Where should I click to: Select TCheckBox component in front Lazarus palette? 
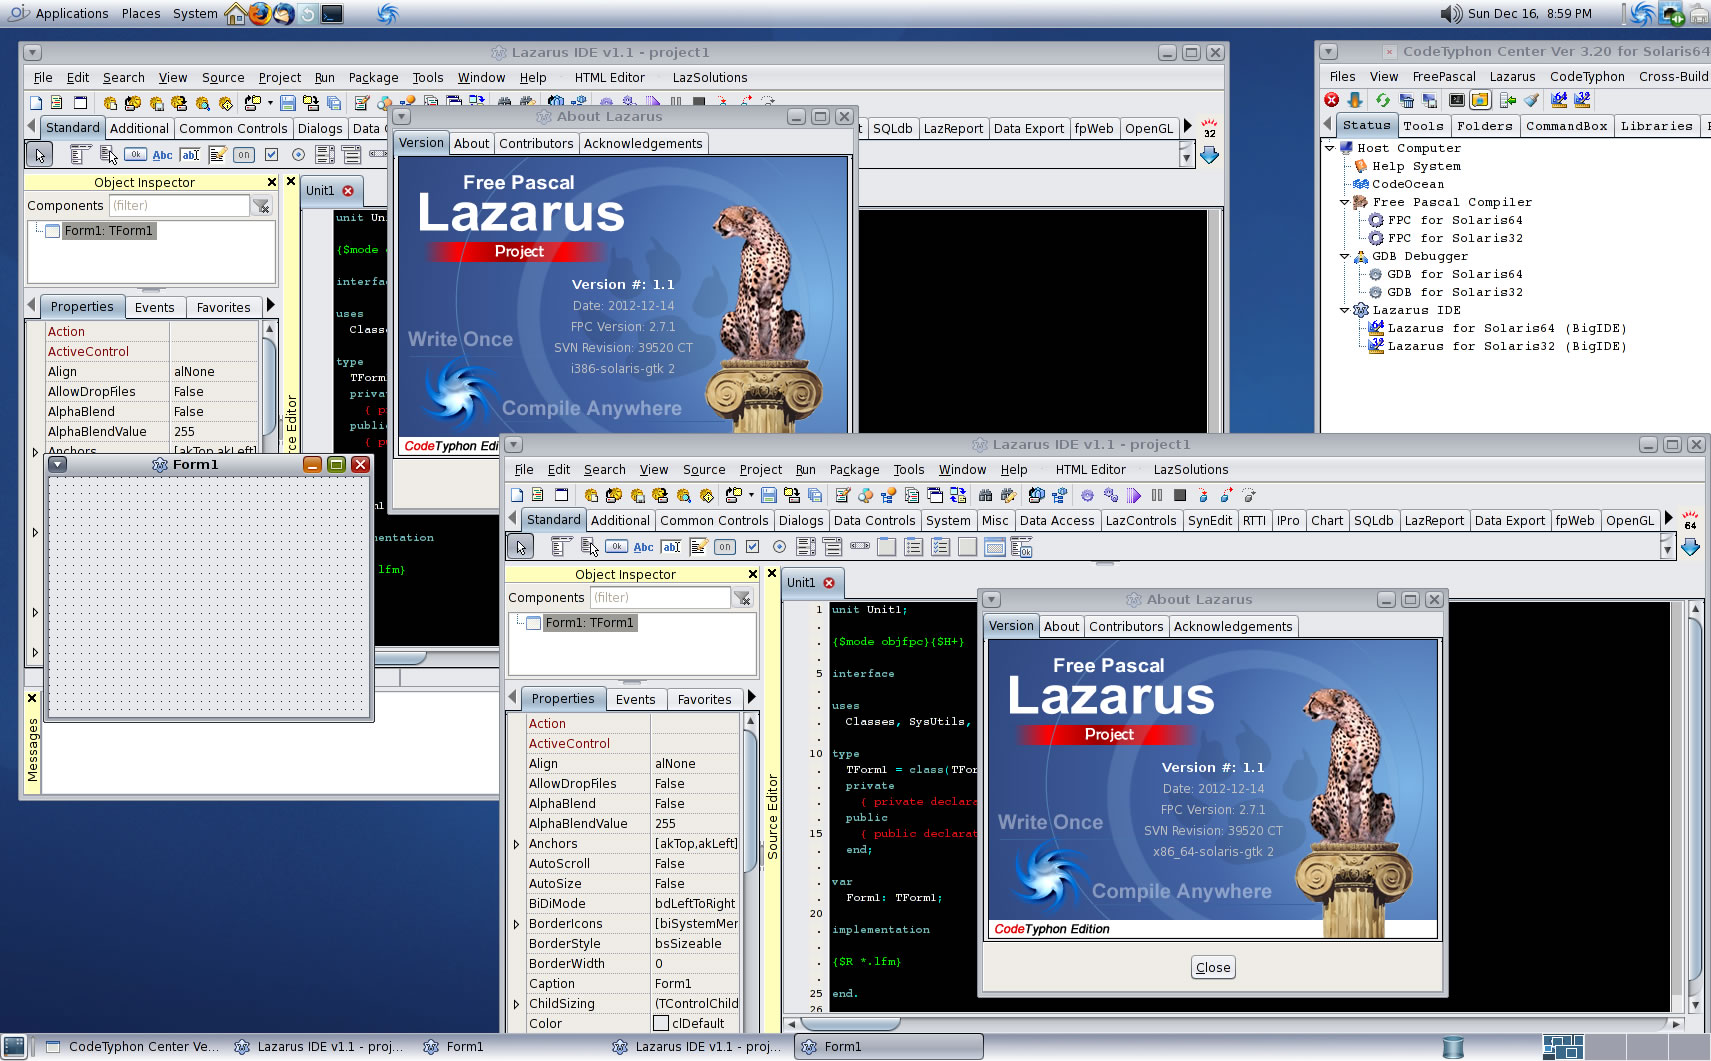pos(752,546)
